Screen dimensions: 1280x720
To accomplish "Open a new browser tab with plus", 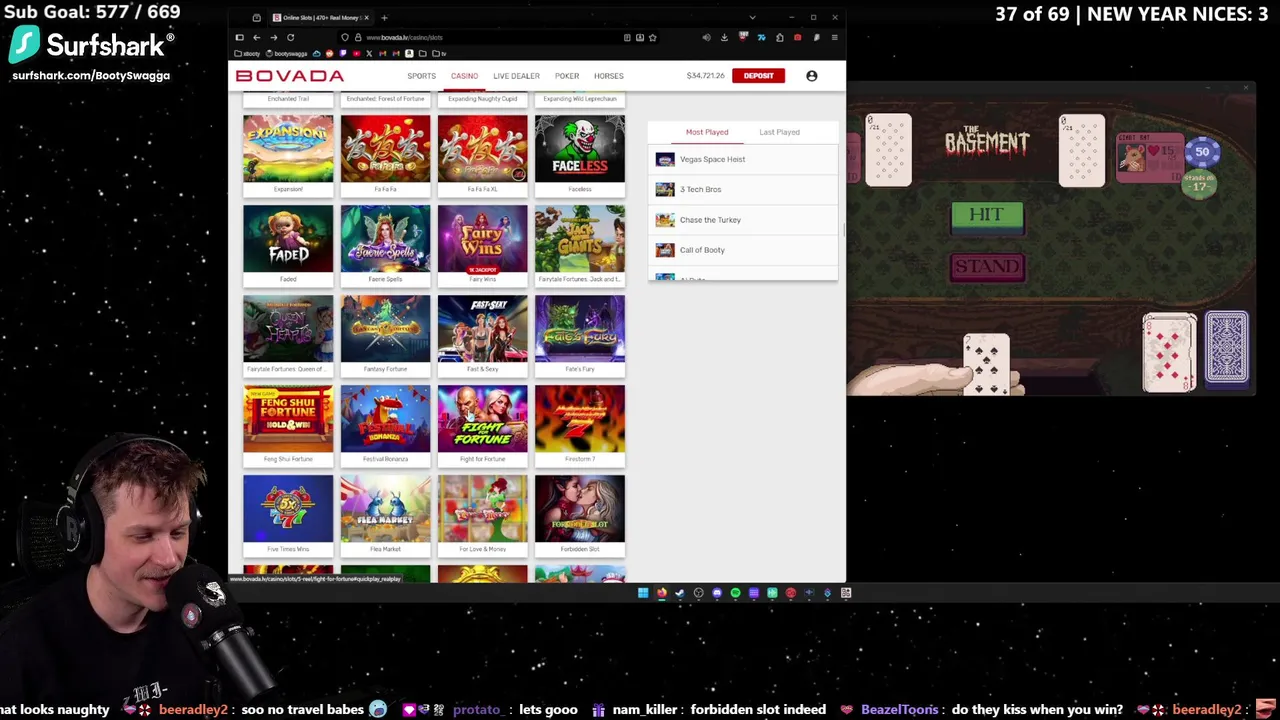I will 384,17.
